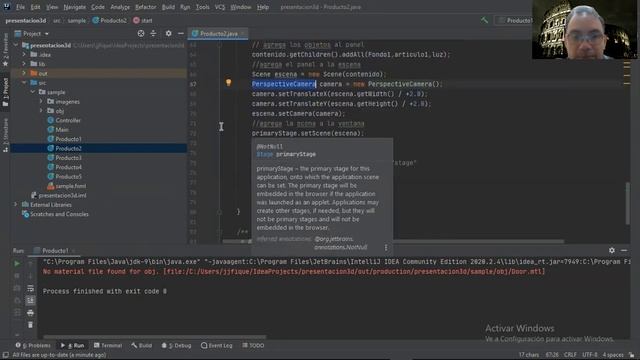Open the Problems tool window
The height and width of the screenshot is (360, 640).
33,345
